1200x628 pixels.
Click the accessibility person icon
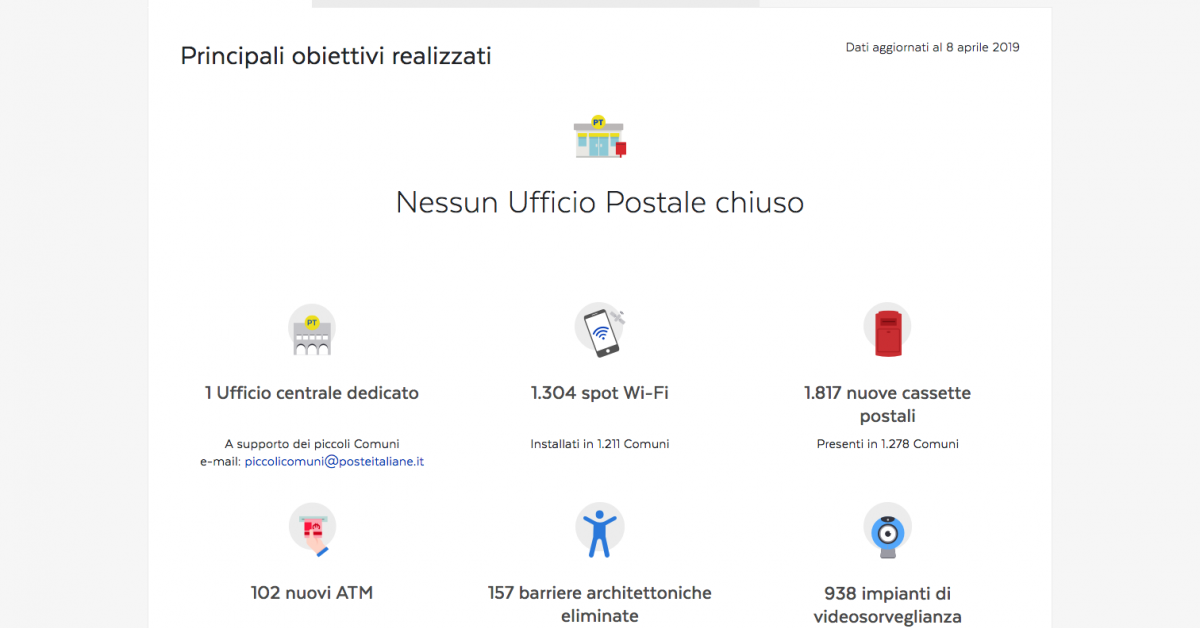pyautogui.click(x=600, y=530)
